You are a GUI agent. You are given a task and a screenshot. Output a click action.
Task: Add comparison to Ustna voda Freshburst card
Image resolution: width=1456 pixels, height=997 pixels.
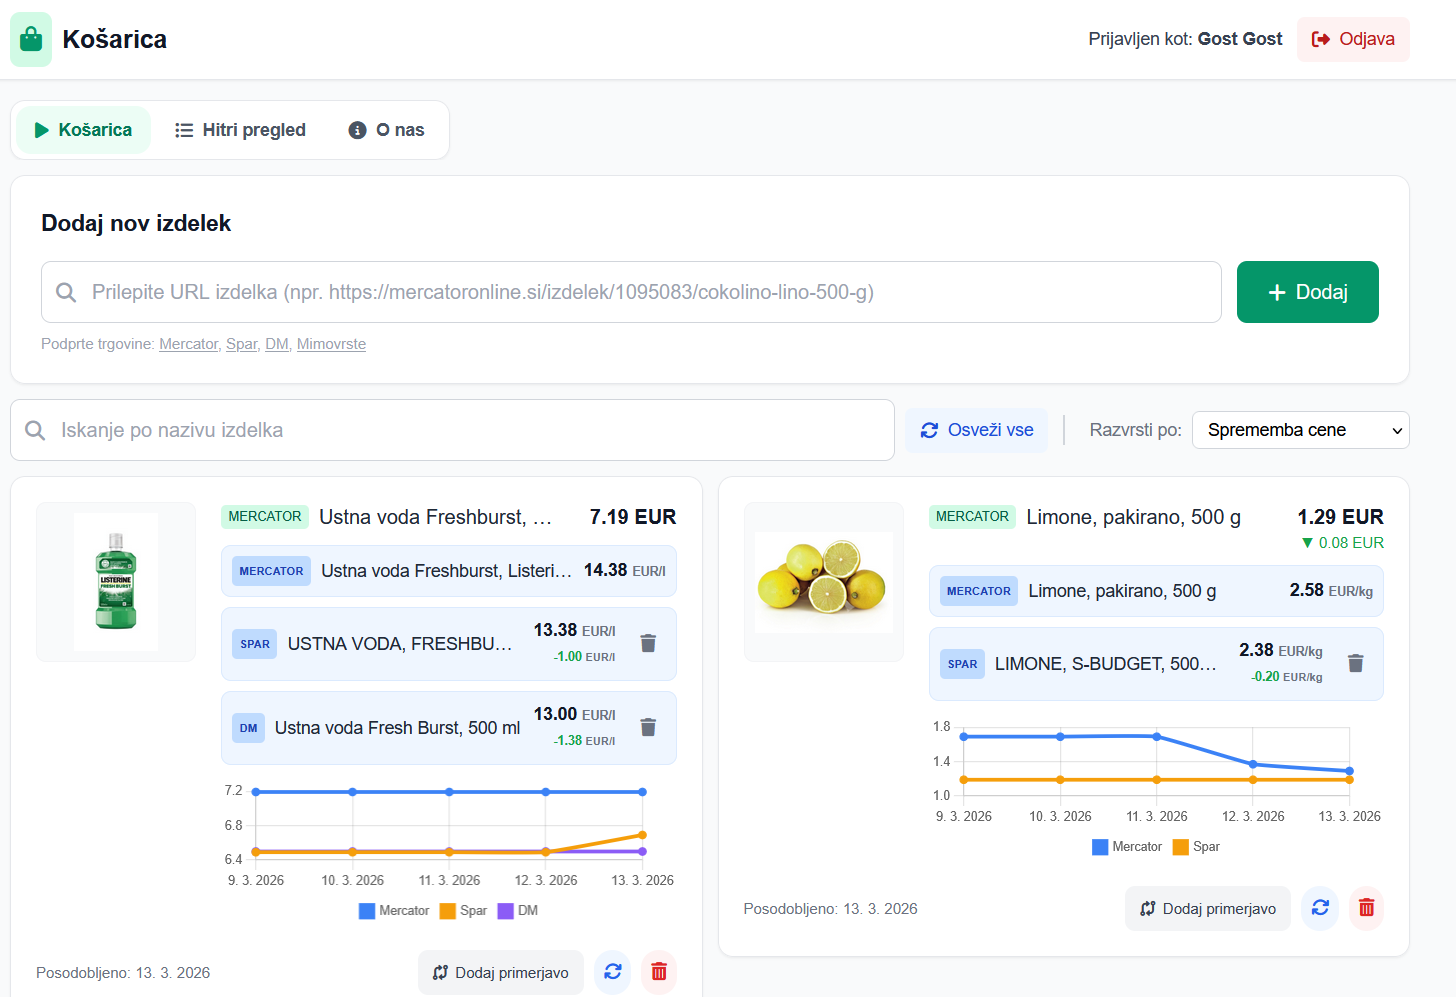tap(500, 972)
